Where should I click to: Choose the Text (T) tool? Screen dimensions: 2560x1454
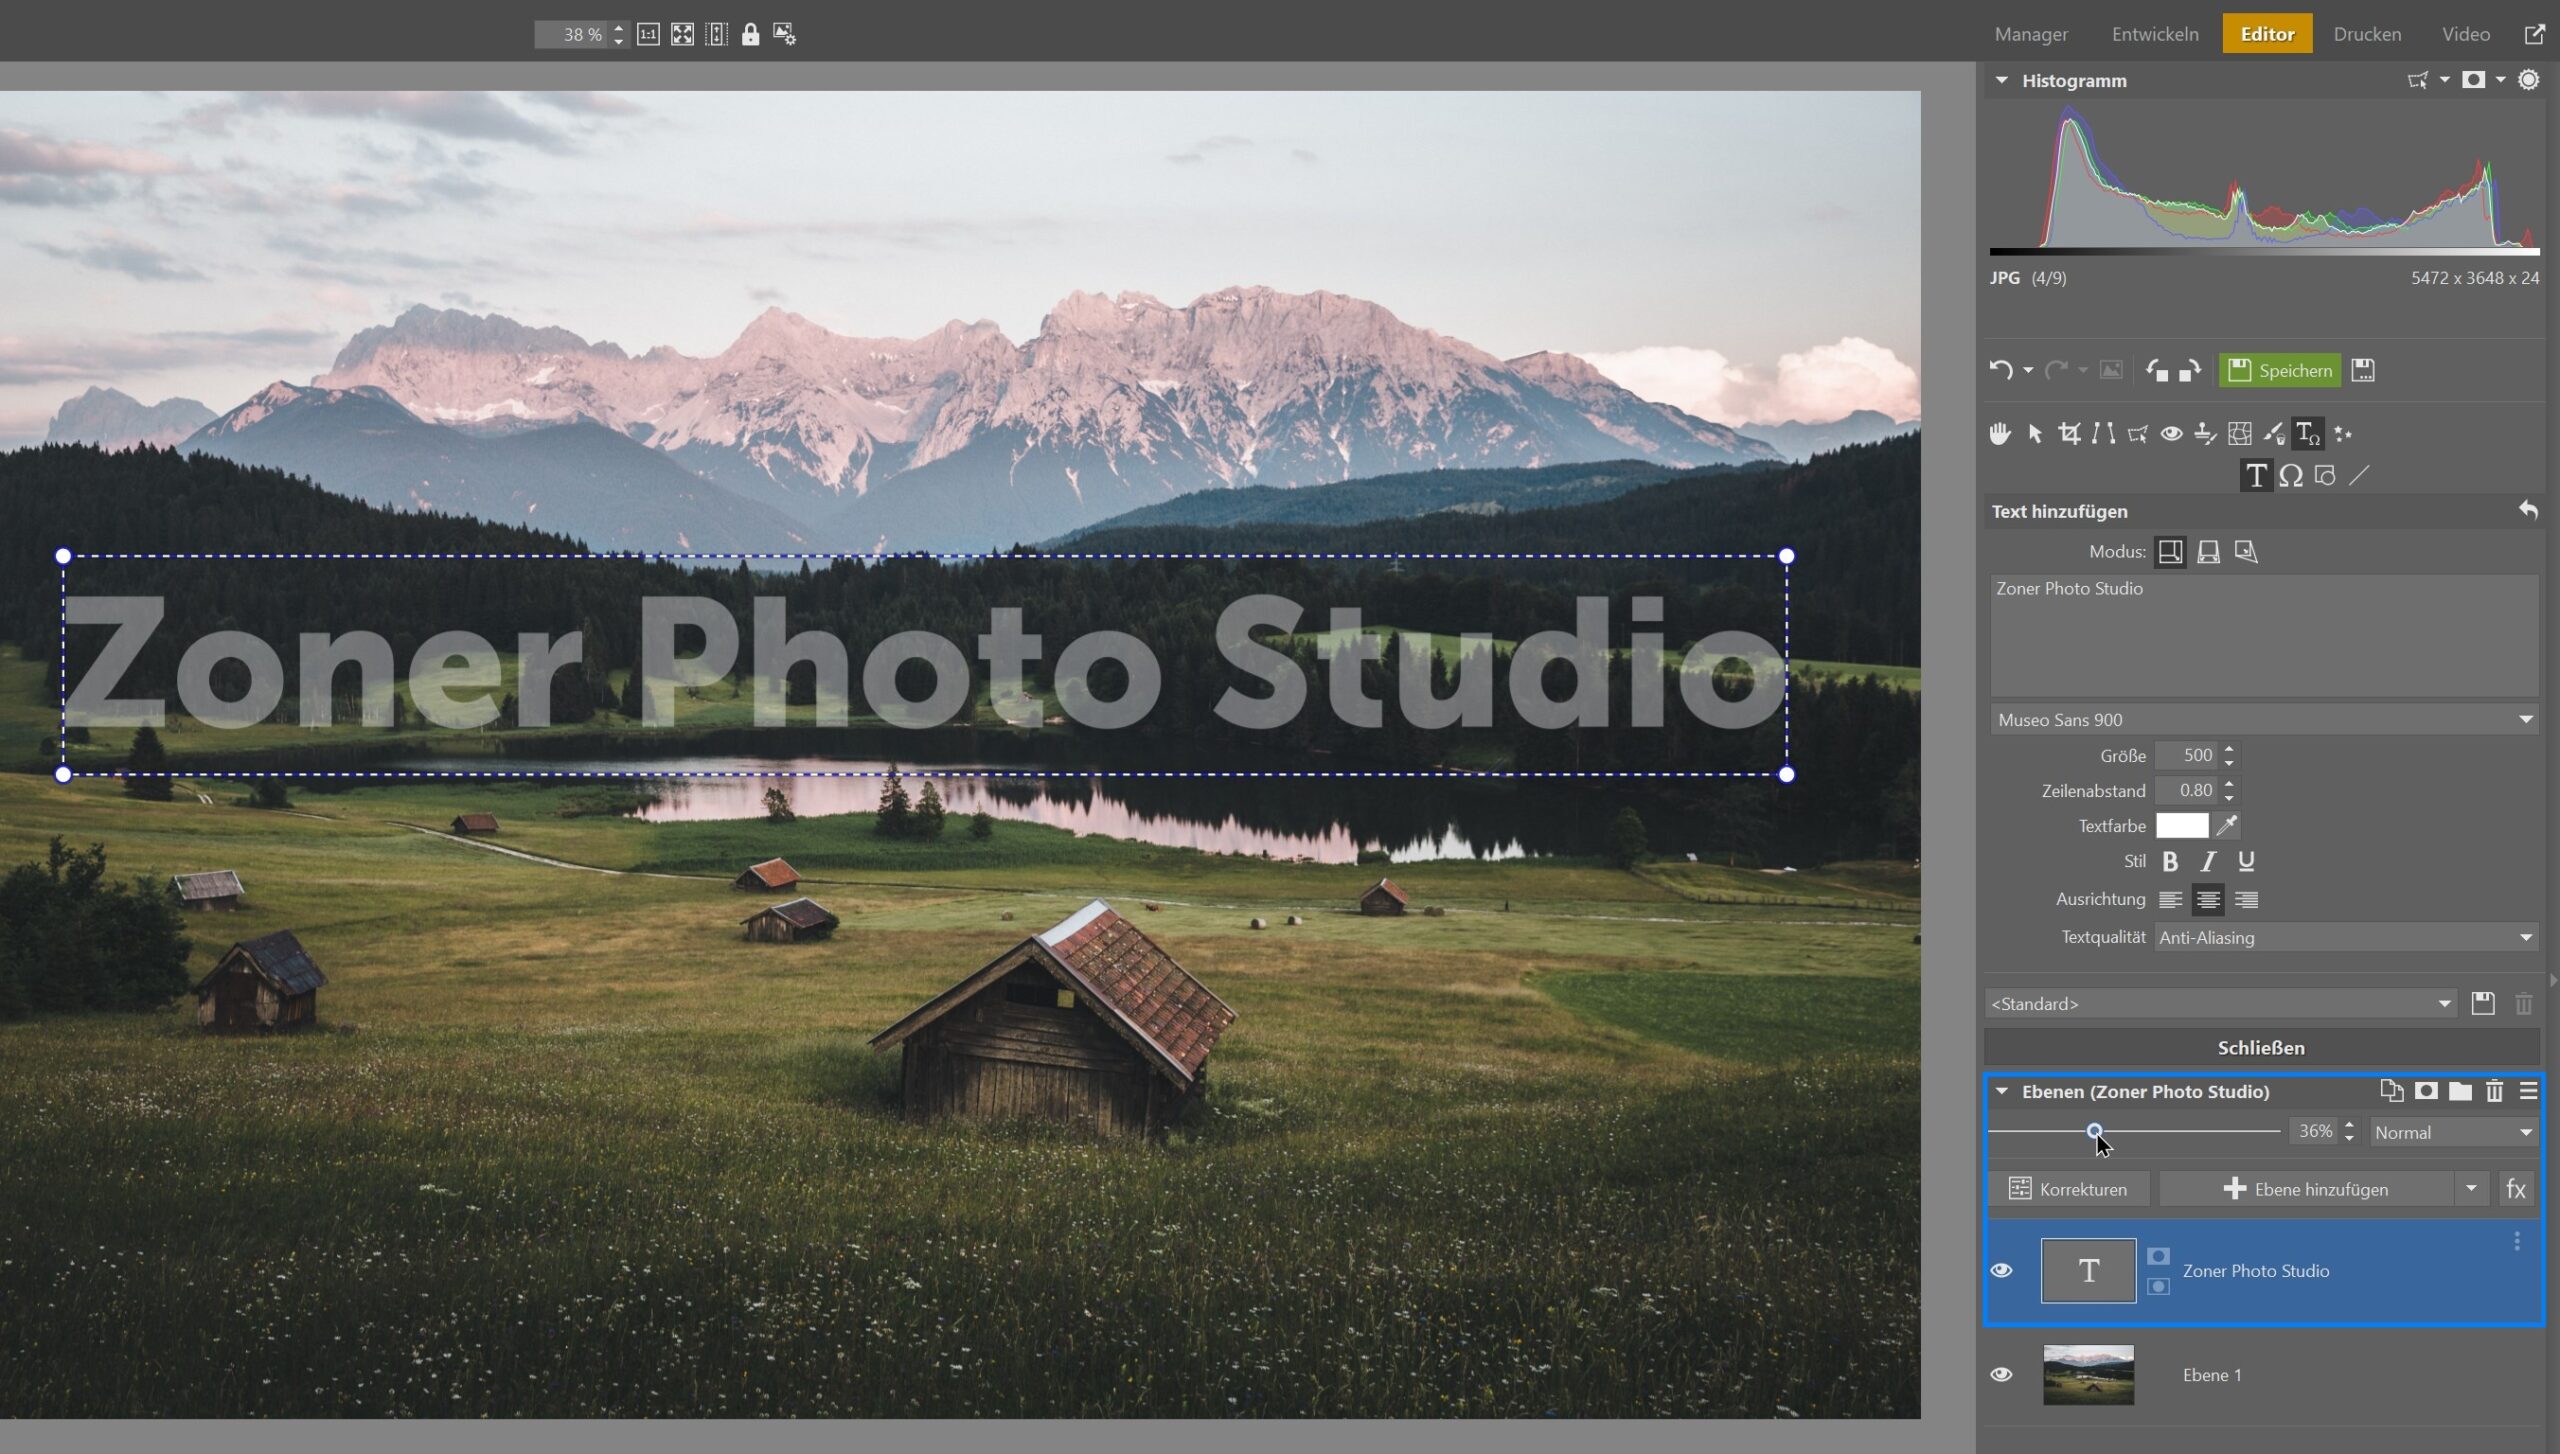[x=2256, y=476]
